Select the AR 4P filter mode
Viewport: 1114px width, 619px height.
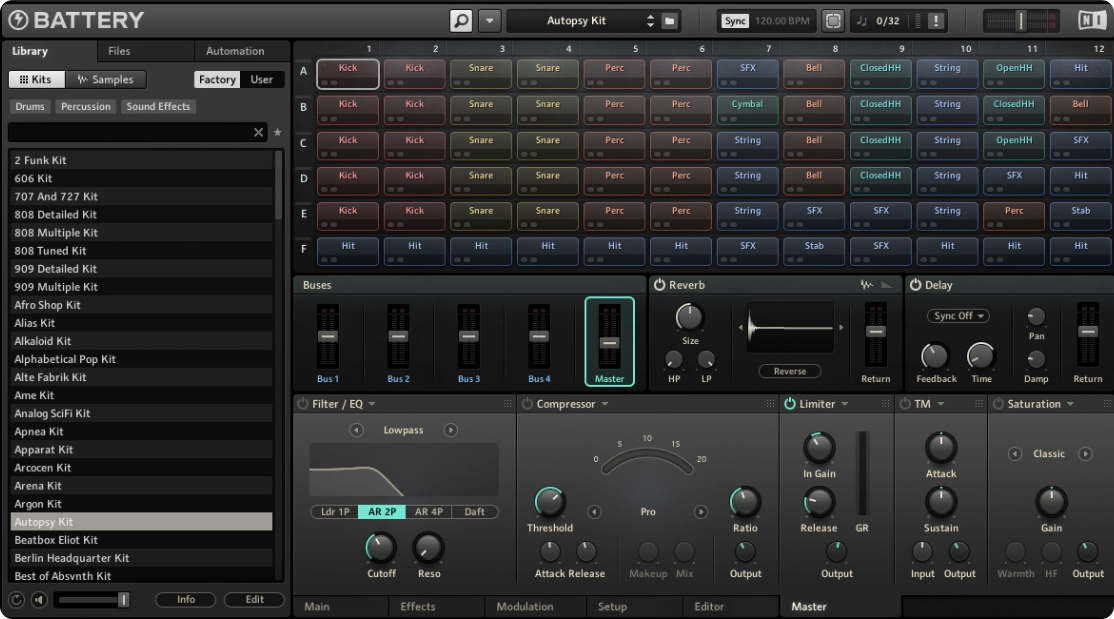point(428,512)
